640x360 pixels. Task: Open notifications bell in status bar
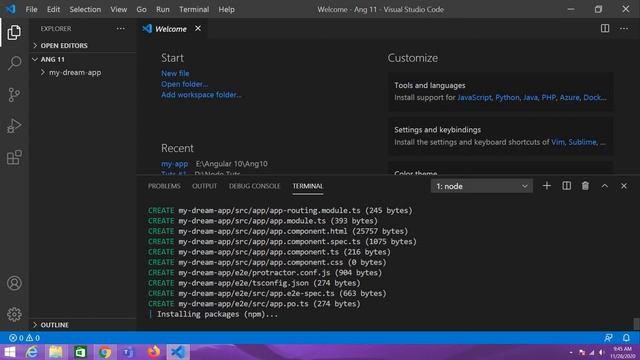(x=626, y=338)
